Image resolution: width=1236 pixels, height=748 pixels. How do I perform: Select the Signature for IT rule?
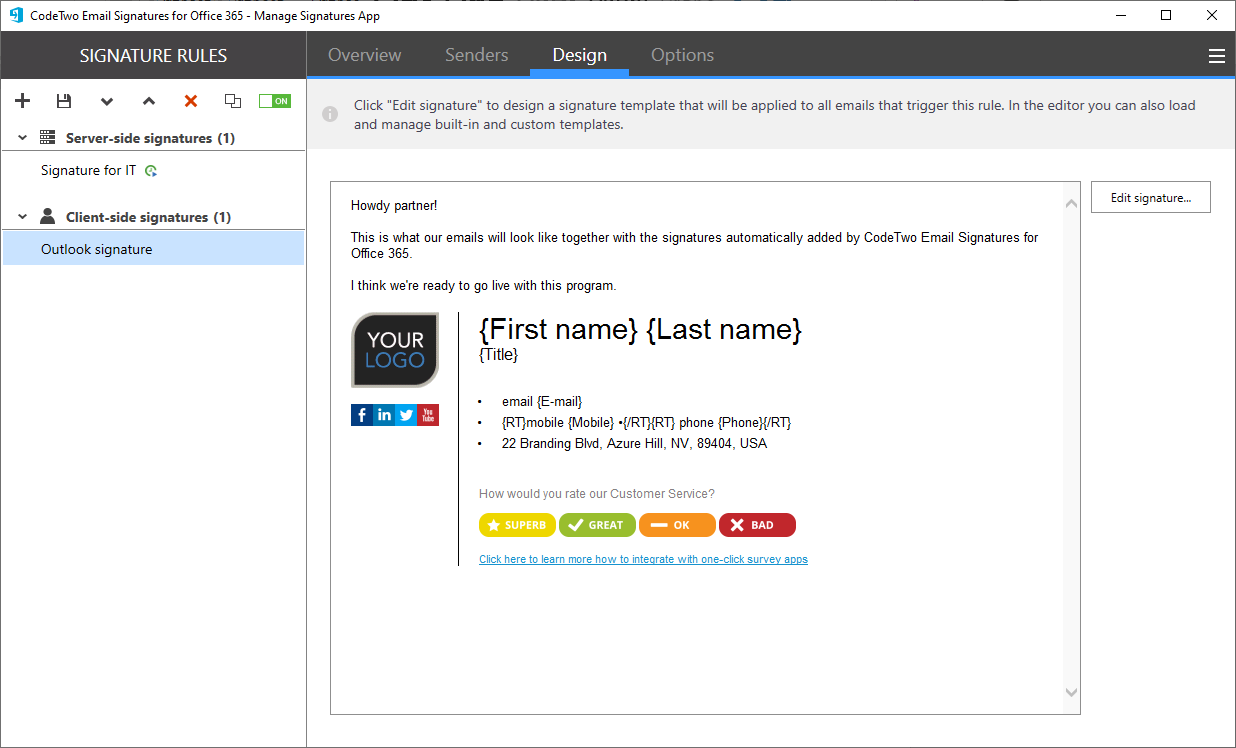tap(88, 171)
